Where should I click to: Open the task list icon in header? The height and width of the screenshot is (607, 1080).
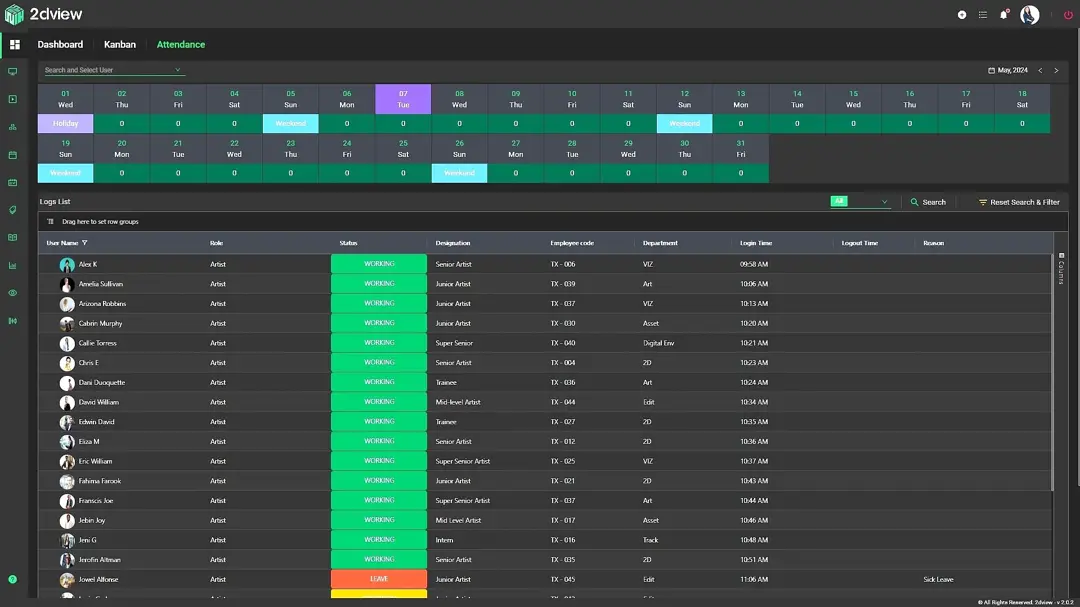point(983,14)
